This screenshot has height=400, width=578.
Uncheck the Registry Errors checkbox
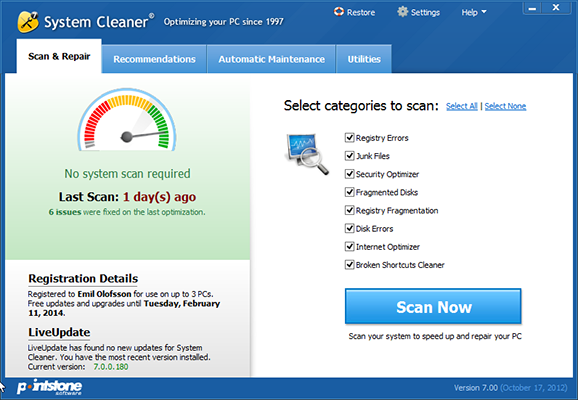click(x=349, y=138)
